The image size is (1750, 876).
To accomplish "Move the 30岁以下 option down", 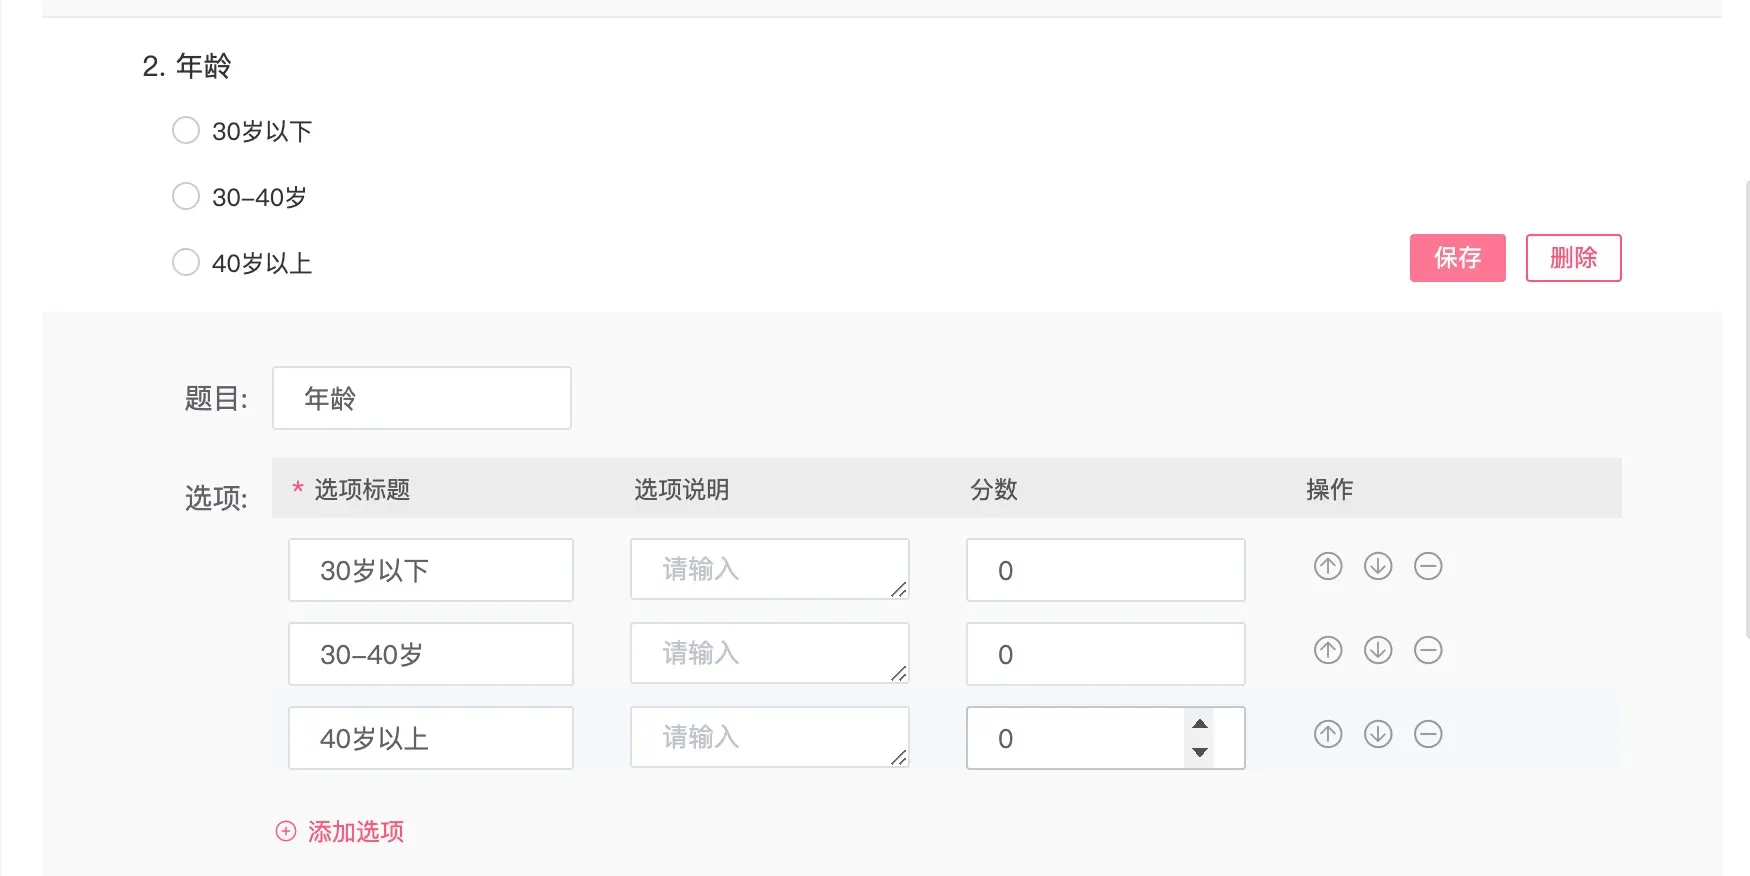I will tap(1378, 567).
